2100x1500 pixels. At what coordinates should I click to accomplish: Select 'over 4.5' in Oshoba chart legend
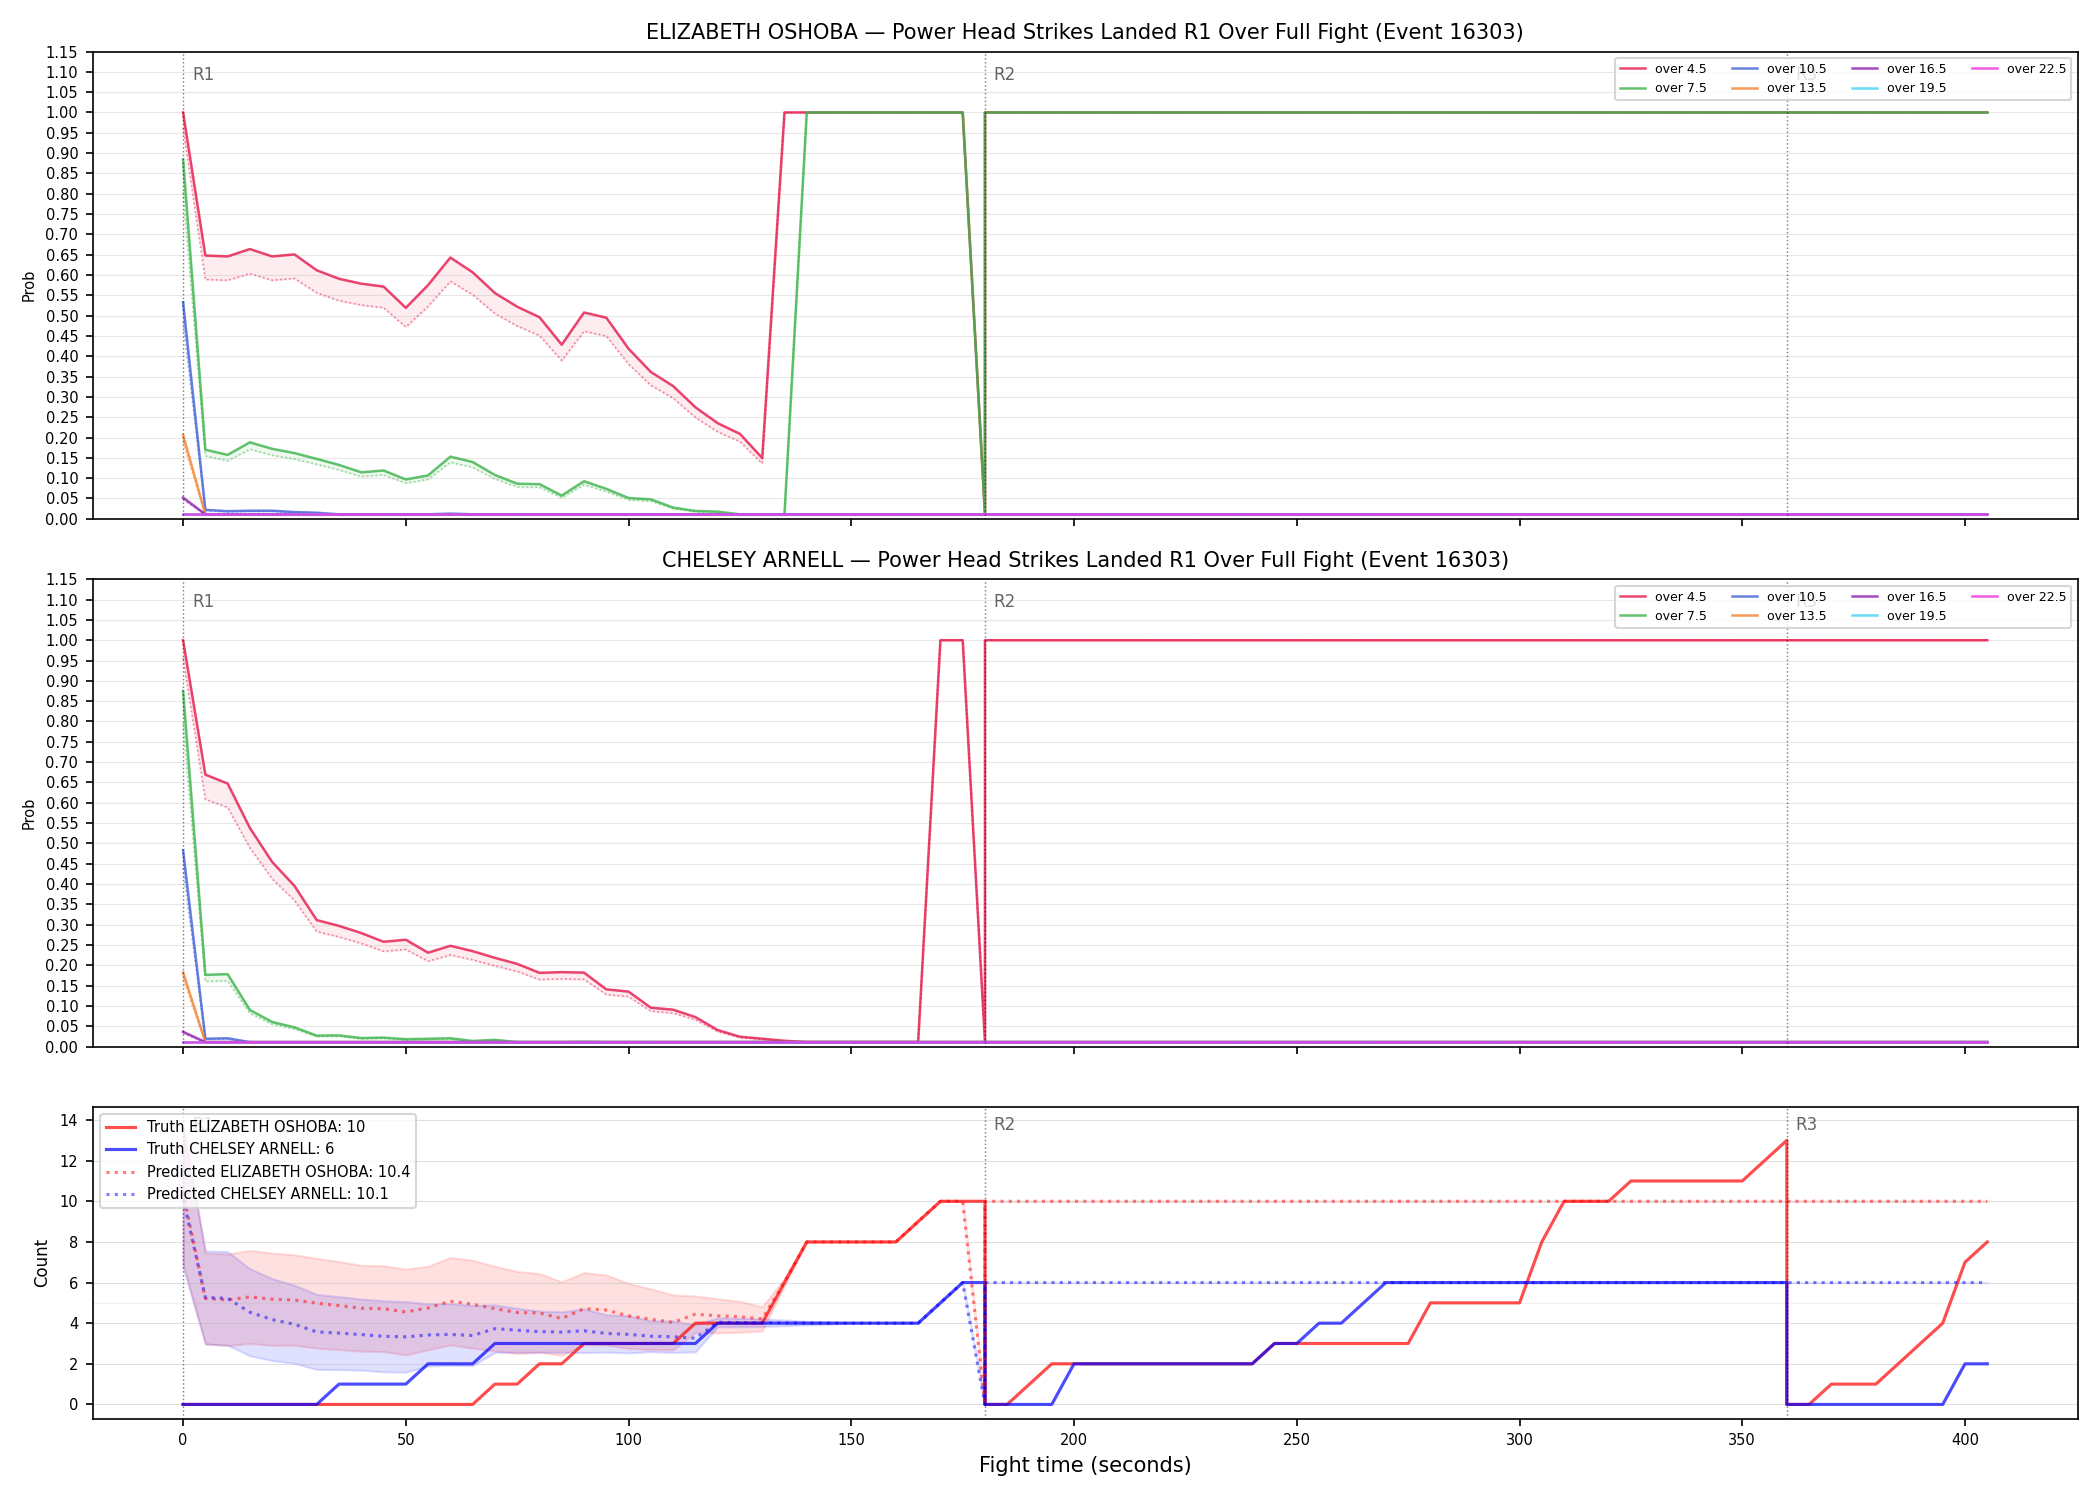[1663, 69]
